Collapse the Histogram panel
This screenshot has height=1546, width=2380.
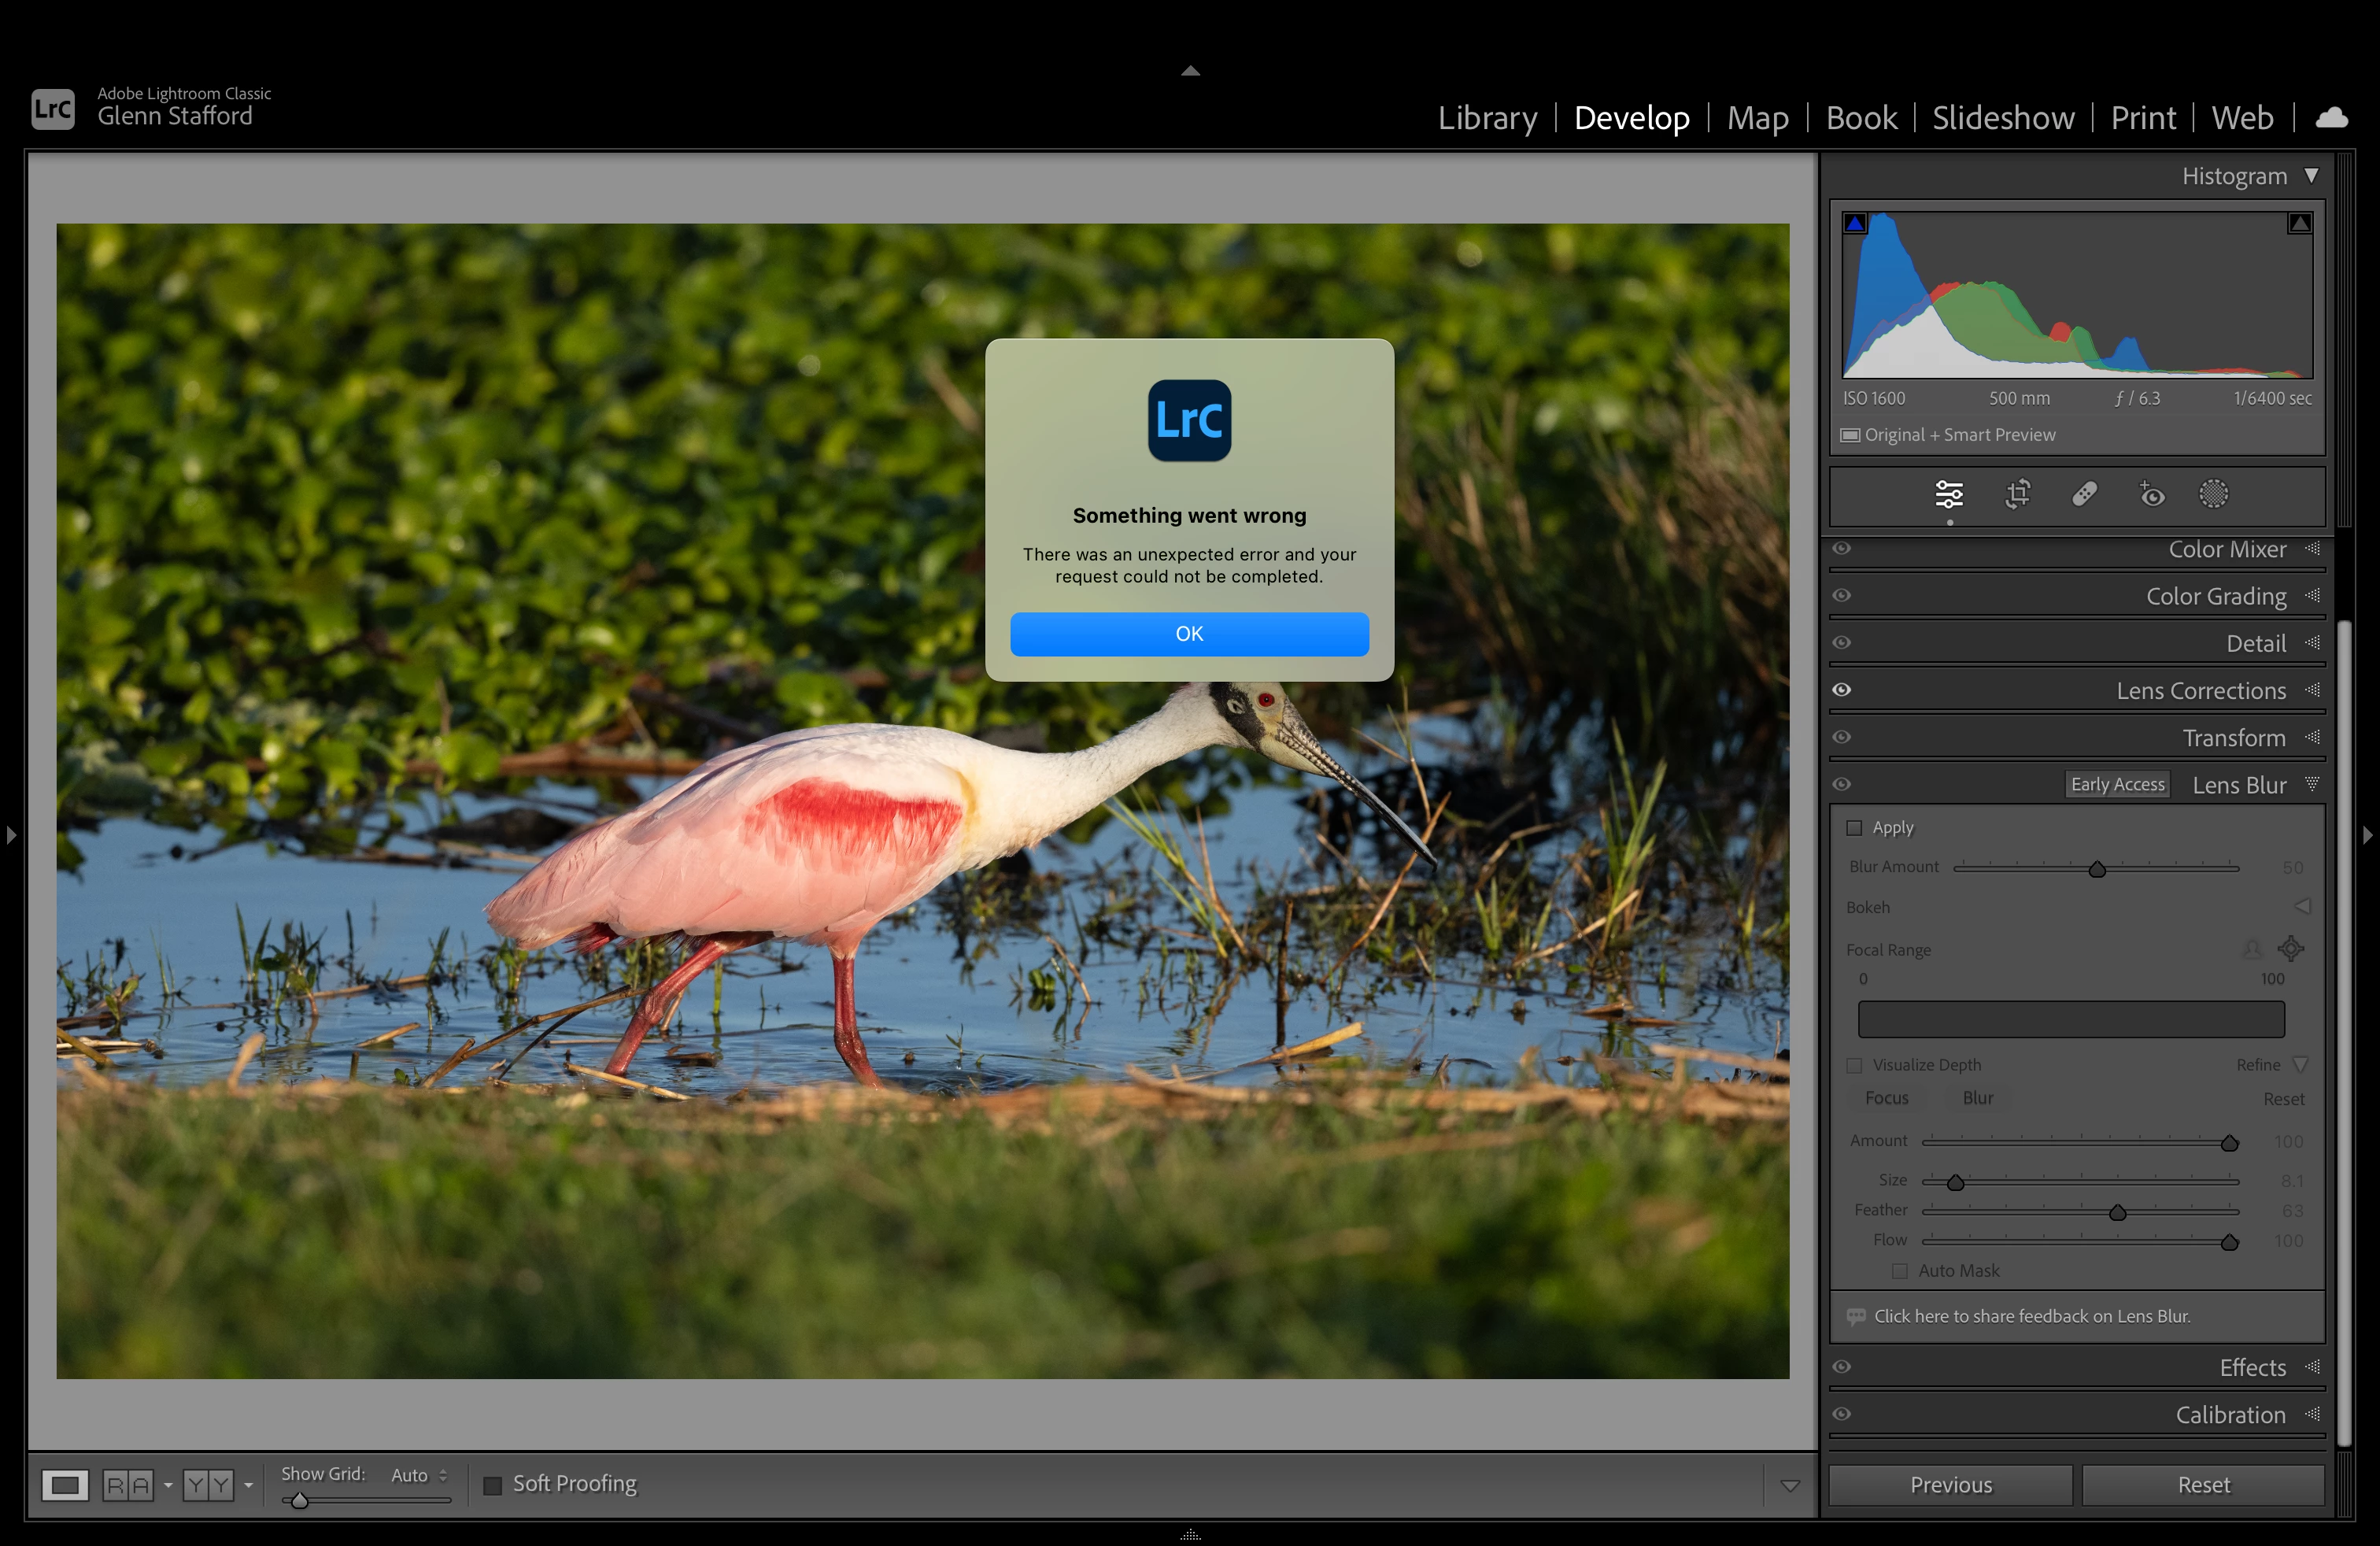pos(2311,176)
